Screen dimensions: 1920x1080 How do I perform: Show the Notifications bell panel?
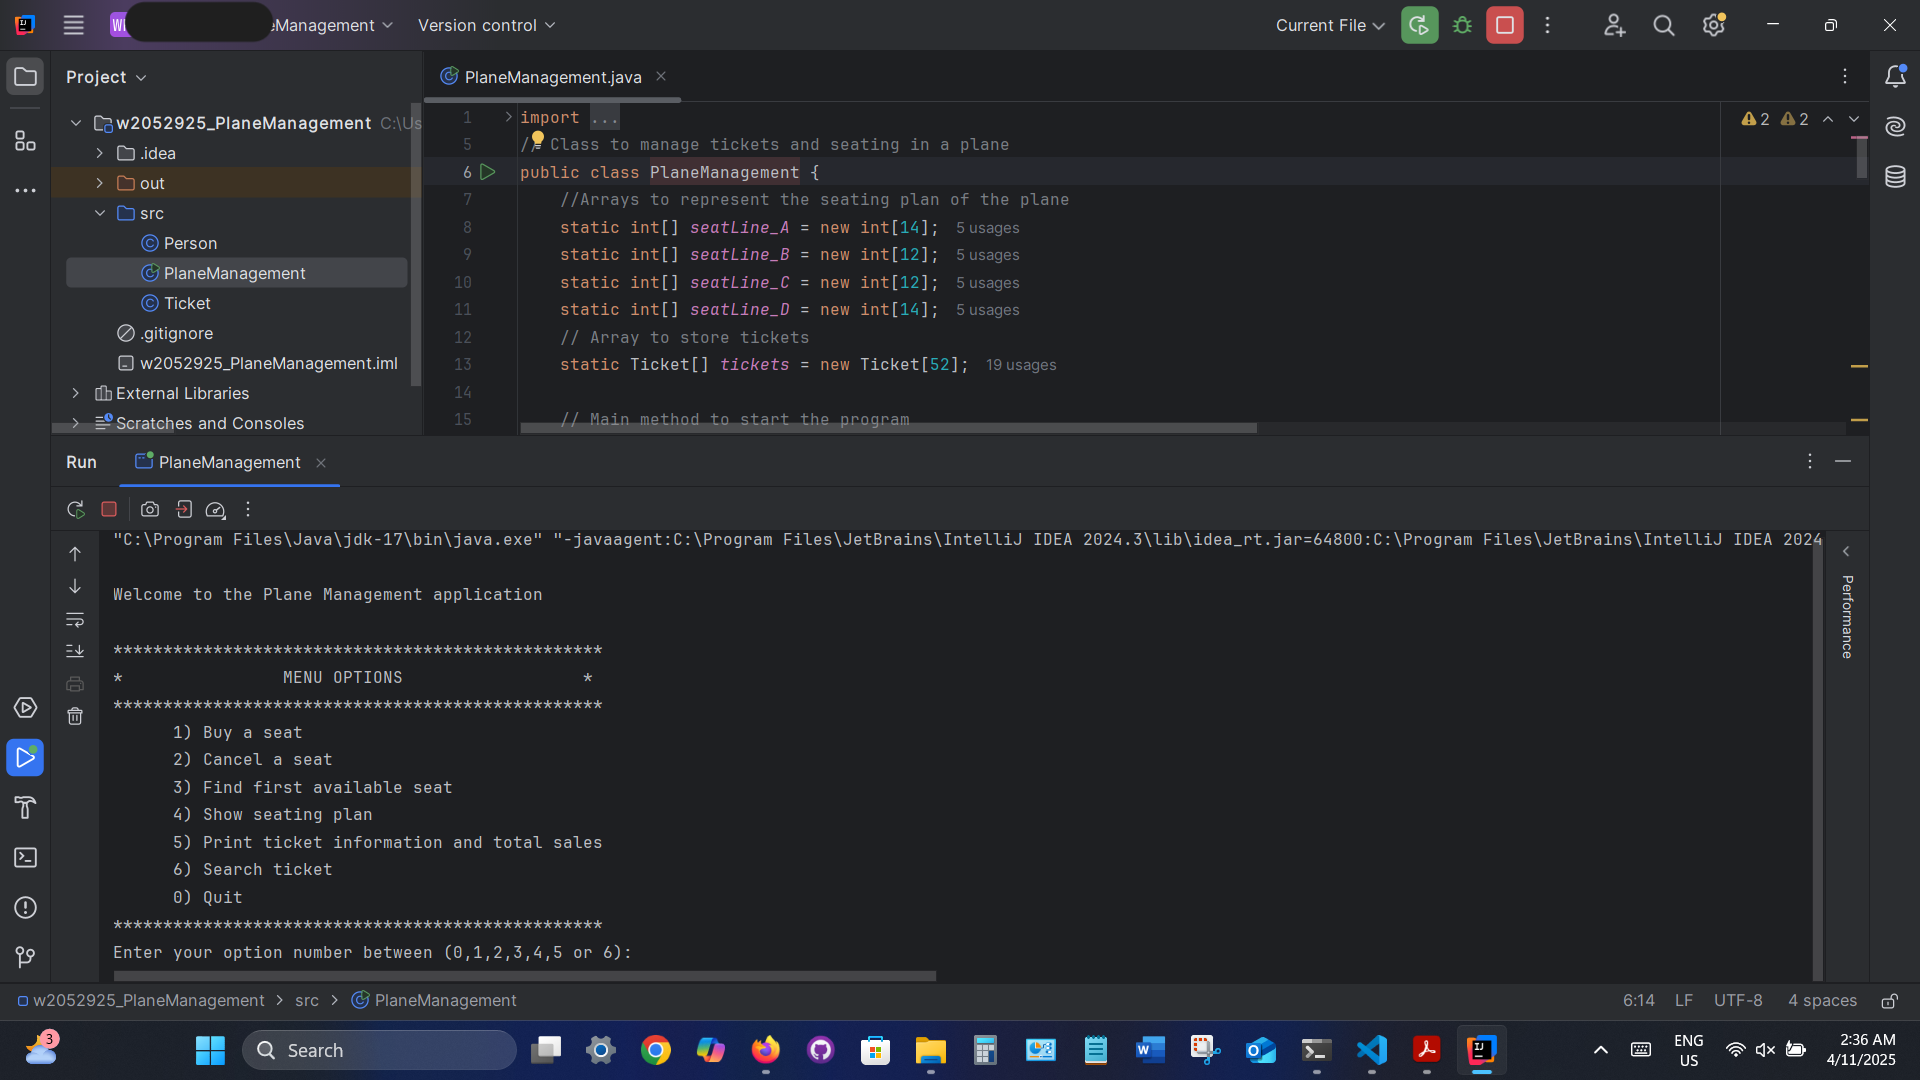pos(1895,76)
